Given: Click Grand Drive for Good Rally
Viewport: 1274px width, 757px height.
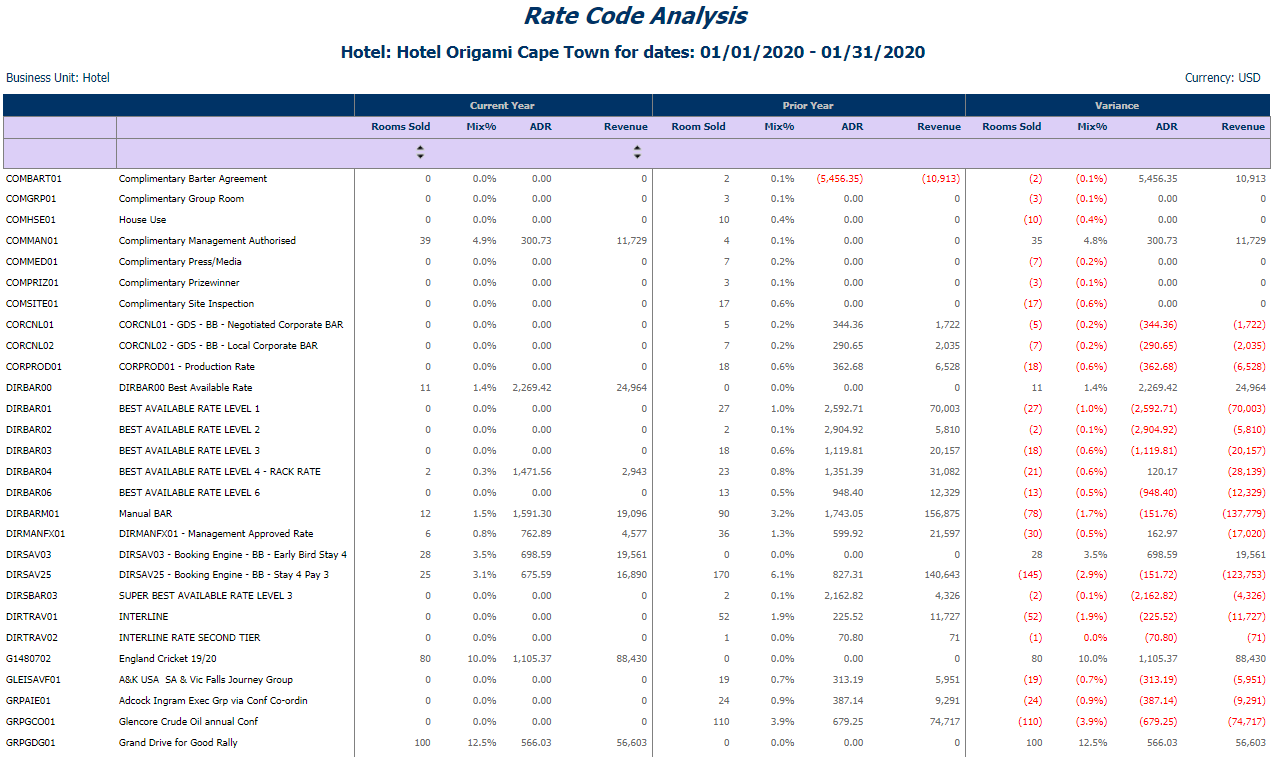Looking at the screenshot, I should (180, 743).
